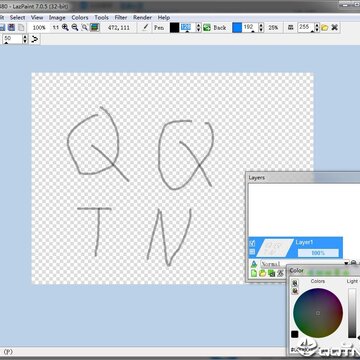The image size is (360, 360).
Task: Open the View menu
Action: tap(37, 17)
